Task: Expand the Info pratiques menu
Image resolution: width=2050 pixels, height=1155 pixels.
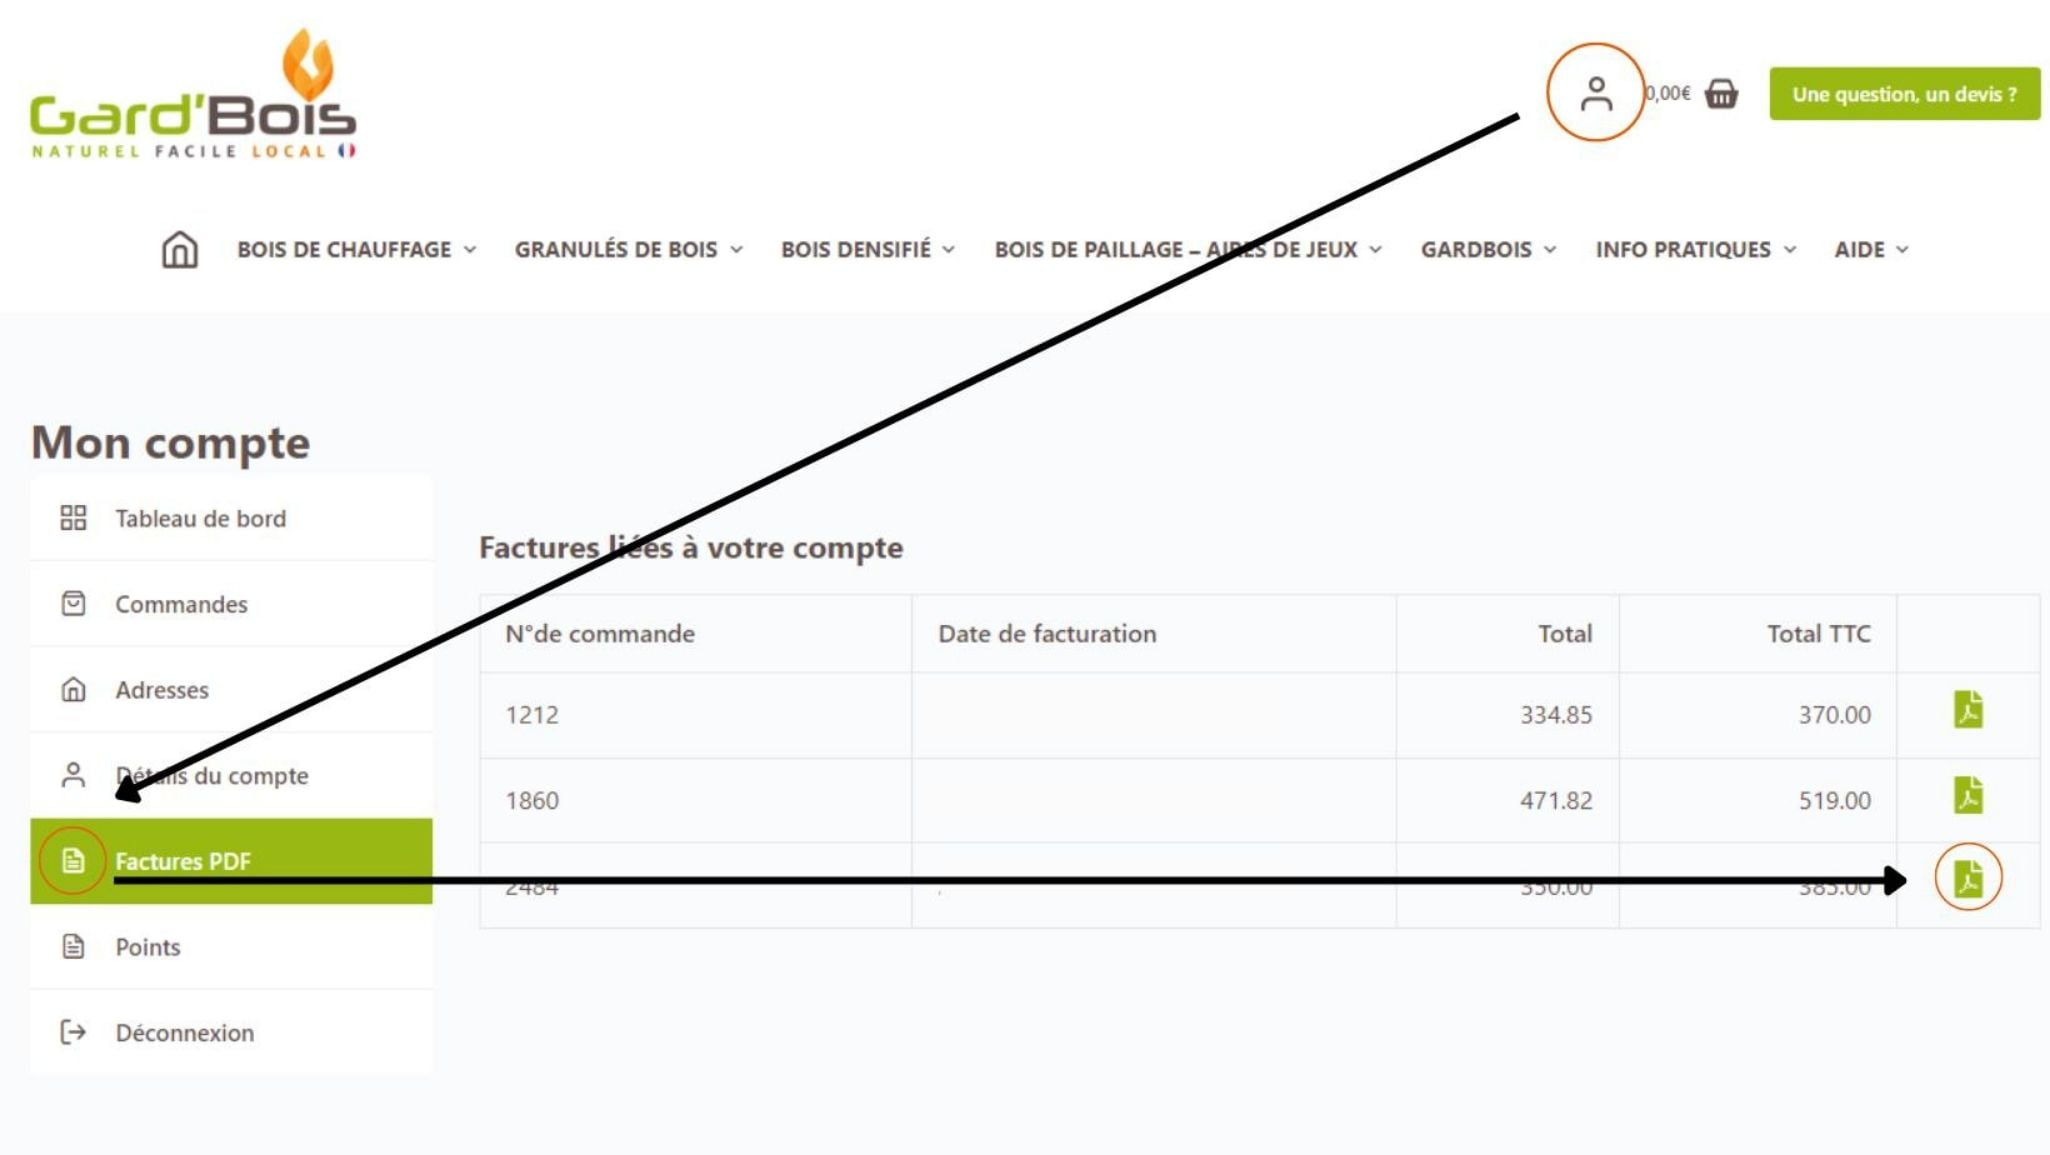Action: (1695, 249)
